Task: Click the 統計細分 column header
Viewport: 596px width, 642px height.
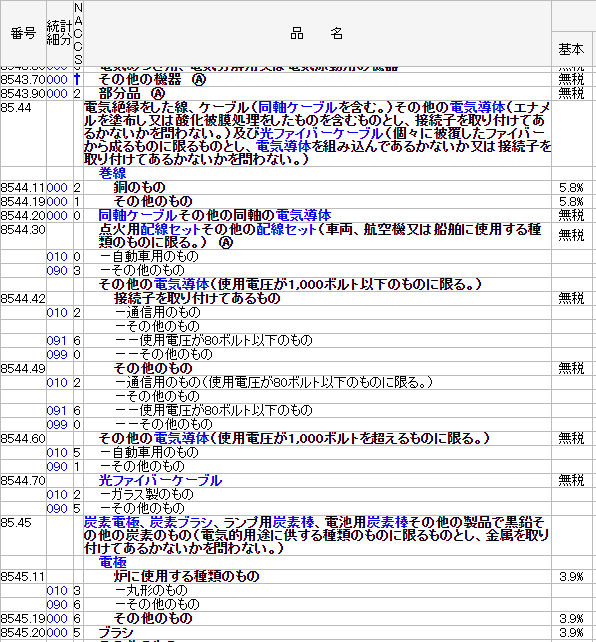Action: pyautogui.click(x=60, y=33)
